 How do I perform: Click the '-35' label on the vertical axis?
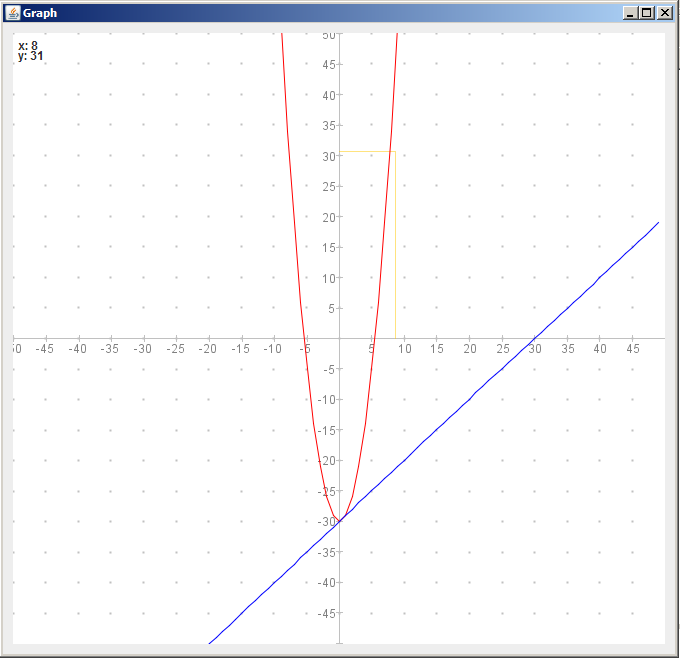pos(327,553)
